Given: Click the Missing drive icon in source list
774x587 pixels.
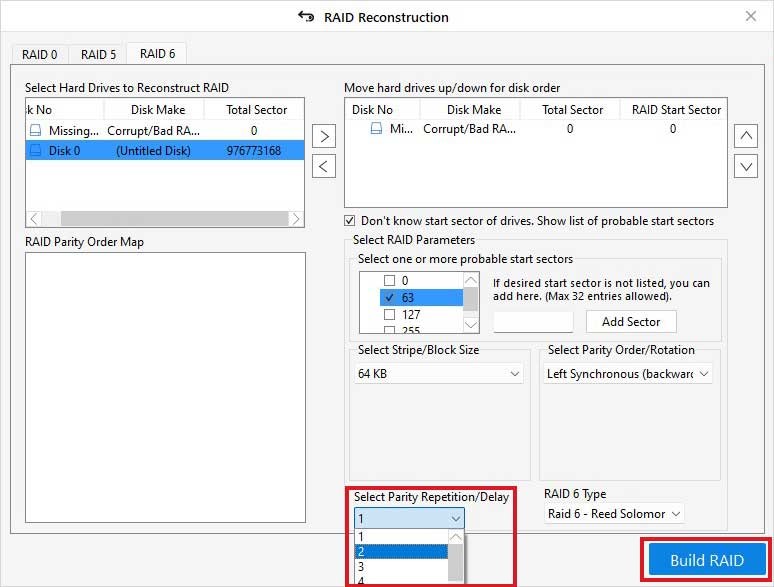Looking at the screenshot, I should point(36,130).
